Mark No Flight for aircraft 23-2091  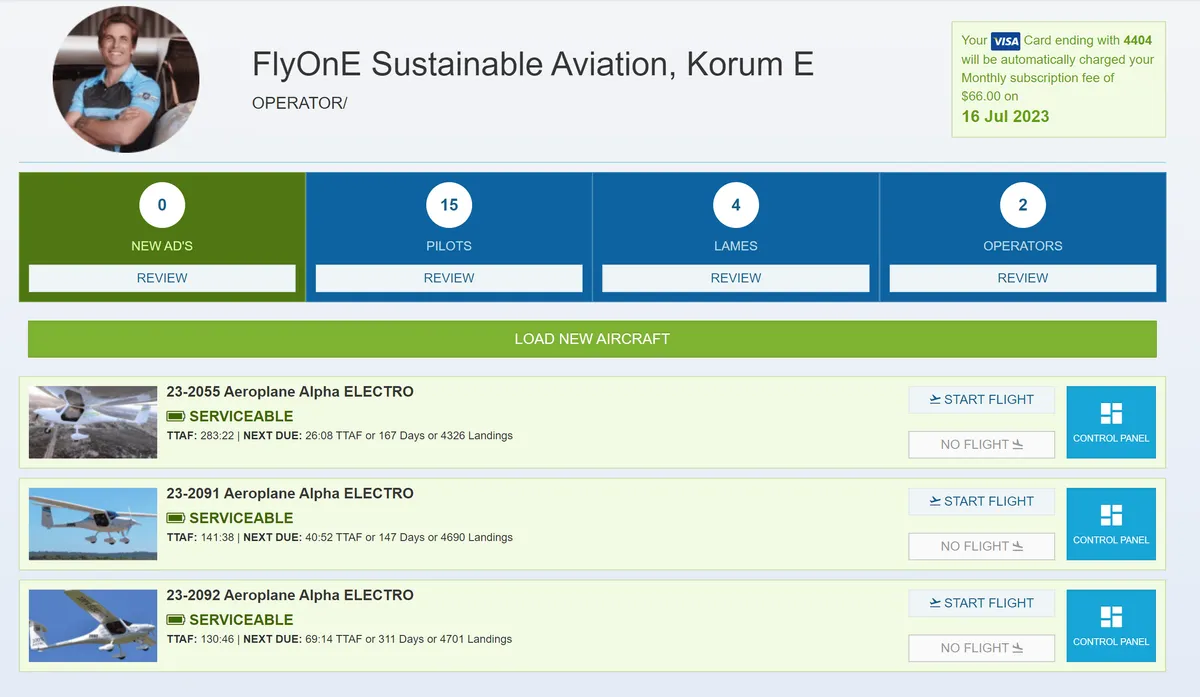pyautogui.click(x=982, y=547)
